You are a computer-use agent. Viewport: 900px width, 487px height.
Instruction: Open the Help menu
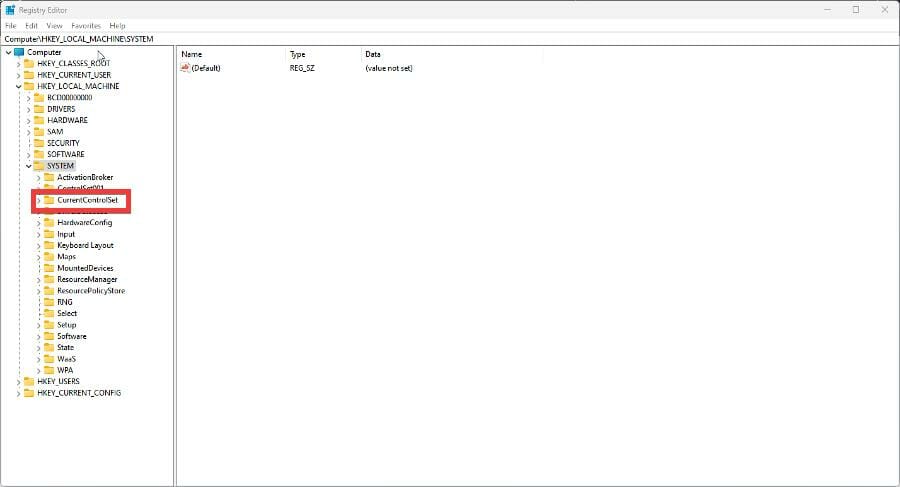[x=117, y=26]
